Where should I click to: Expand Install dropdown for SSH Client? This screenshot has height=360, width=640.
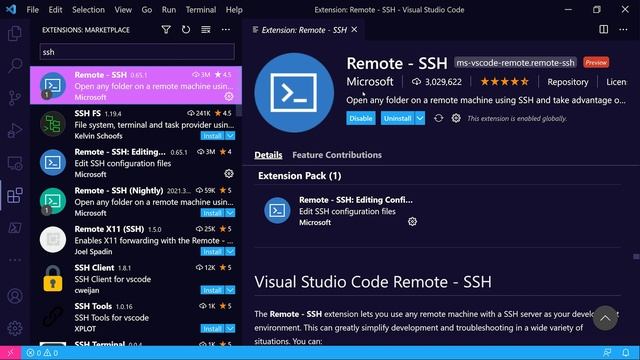pyautogui.click(x=230, y=290)
